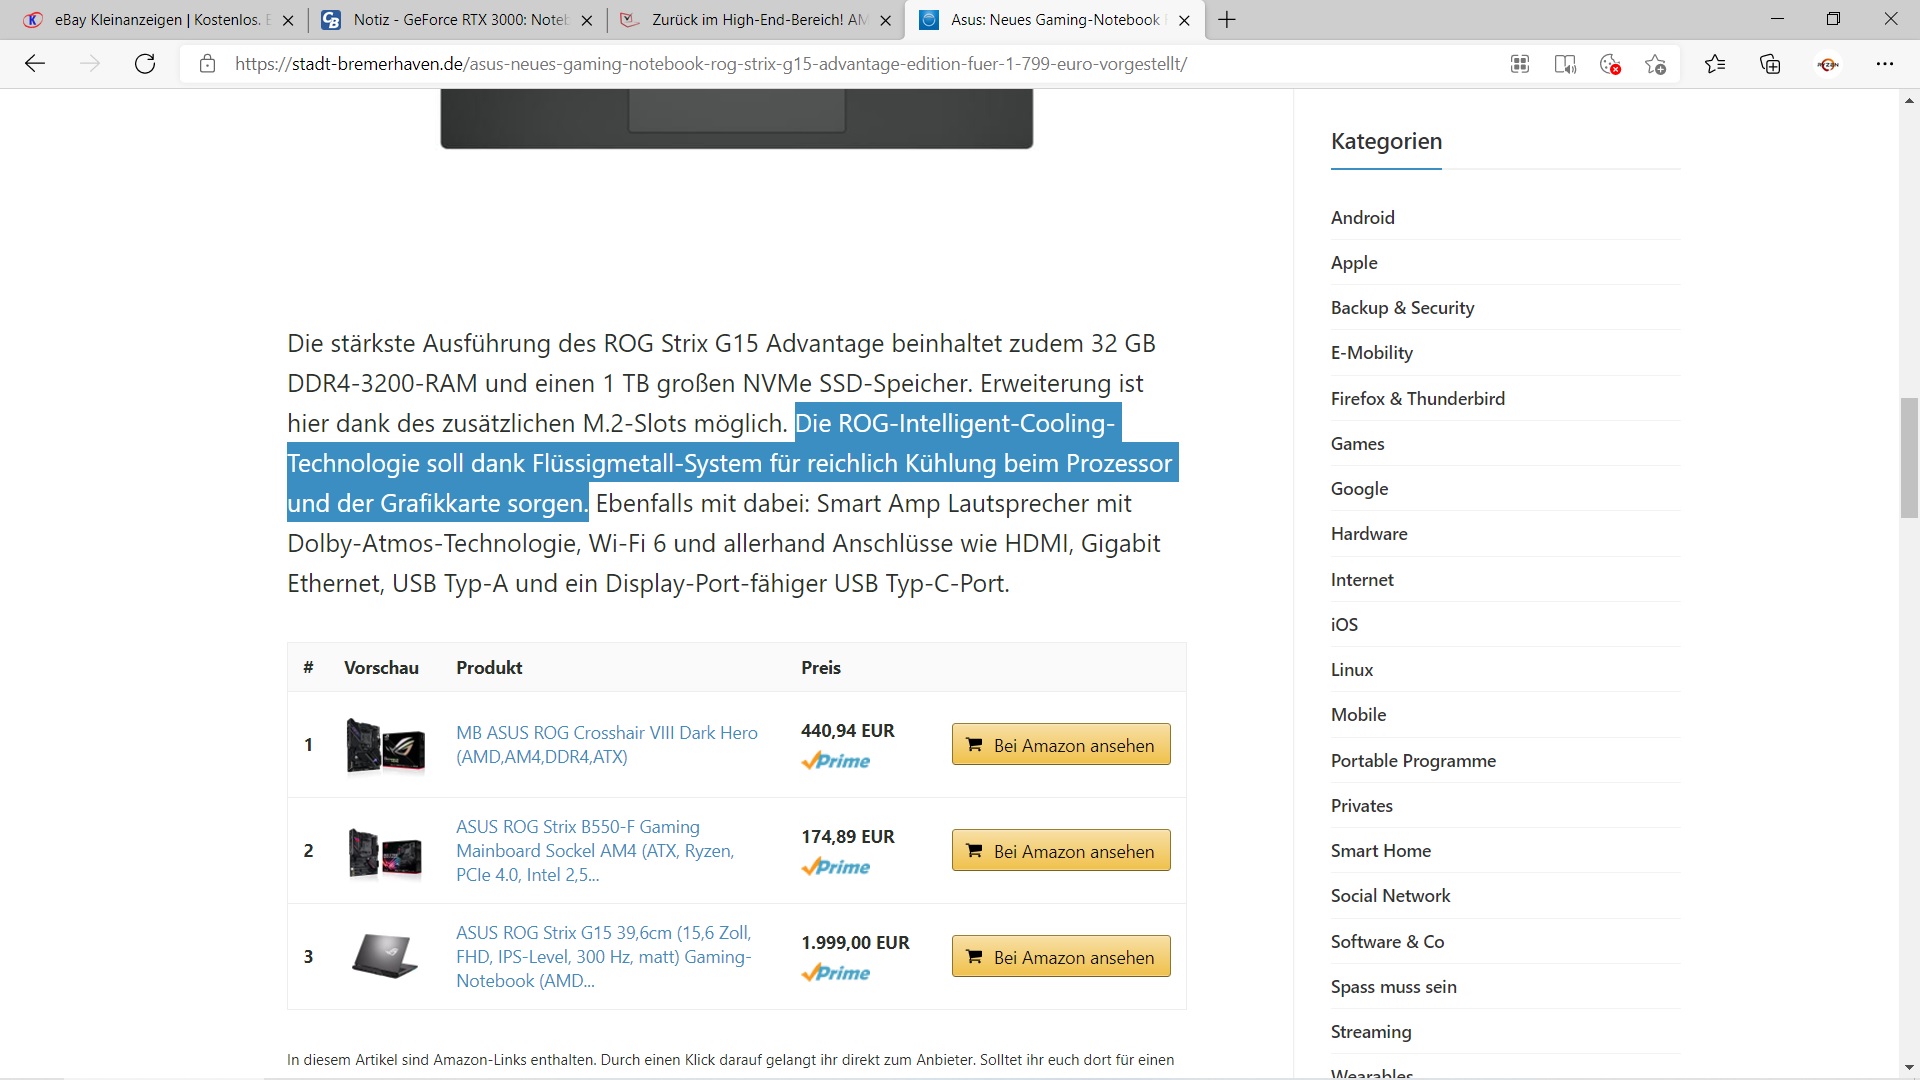
Task: Reload the current page
Action: click(x=145, y=64)
